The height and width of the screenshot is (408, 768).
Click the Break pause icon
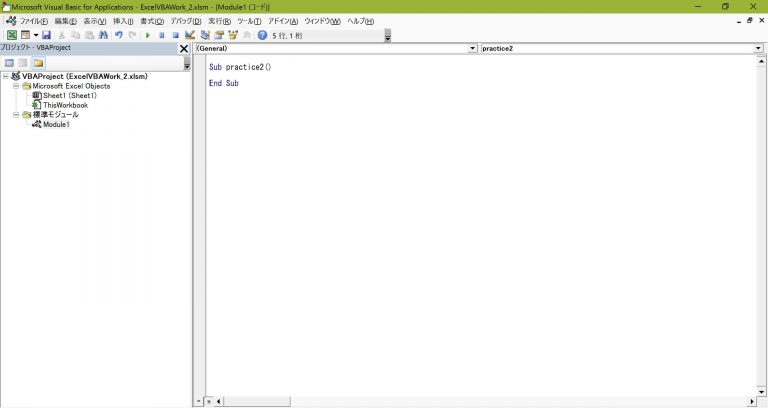point(161,35)
